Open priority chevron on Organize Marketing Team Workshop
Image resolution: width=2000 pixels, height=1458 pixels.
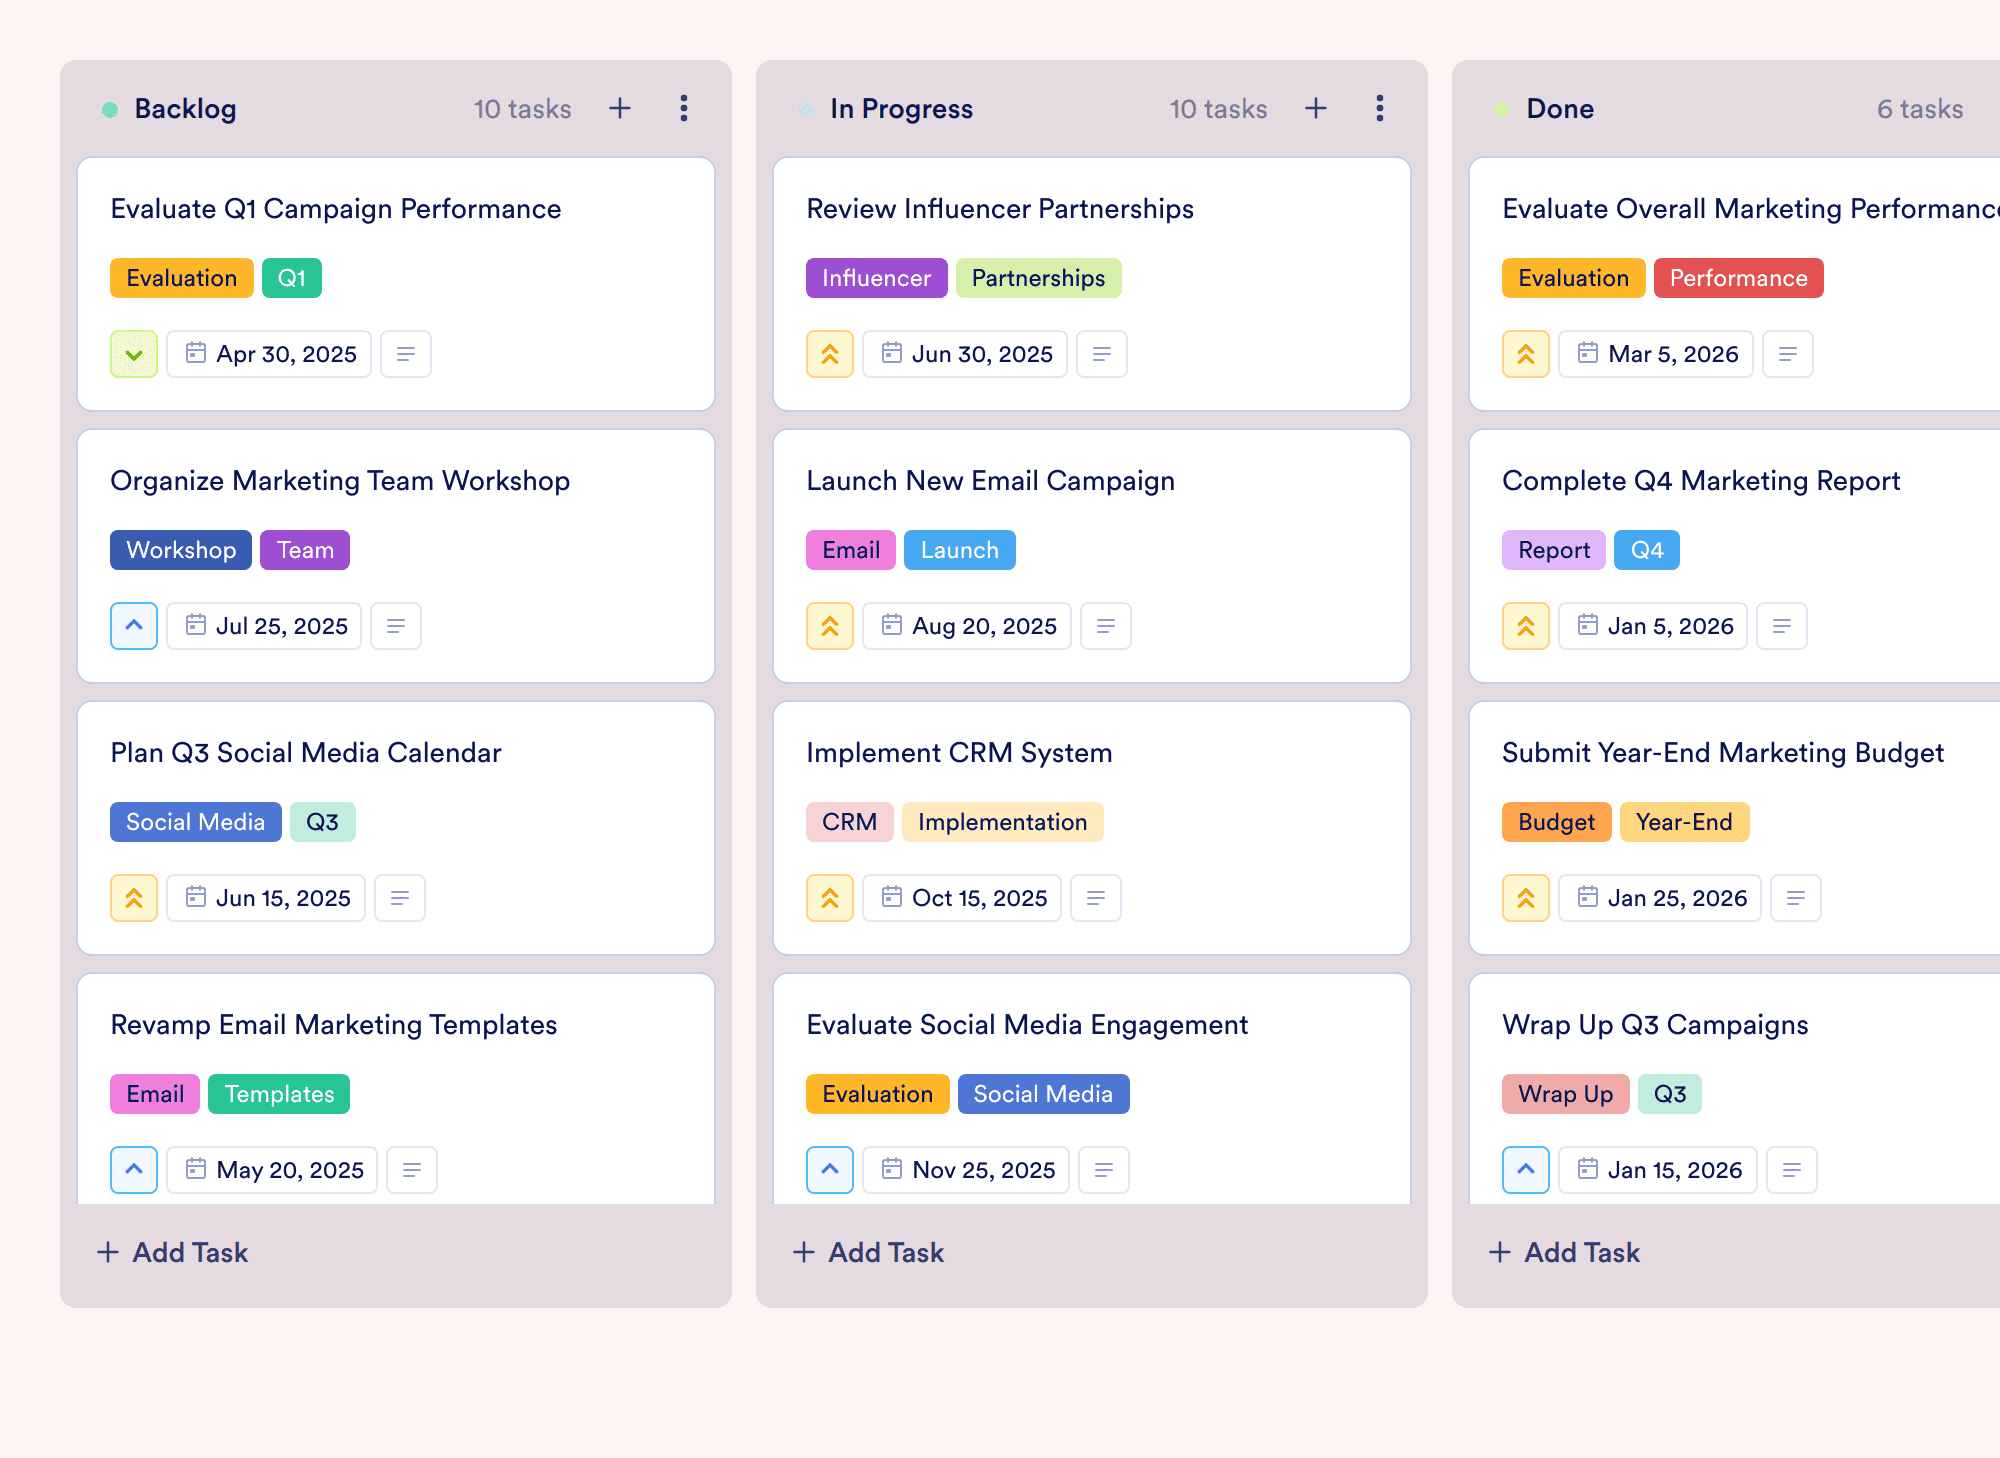click(134, 626)
